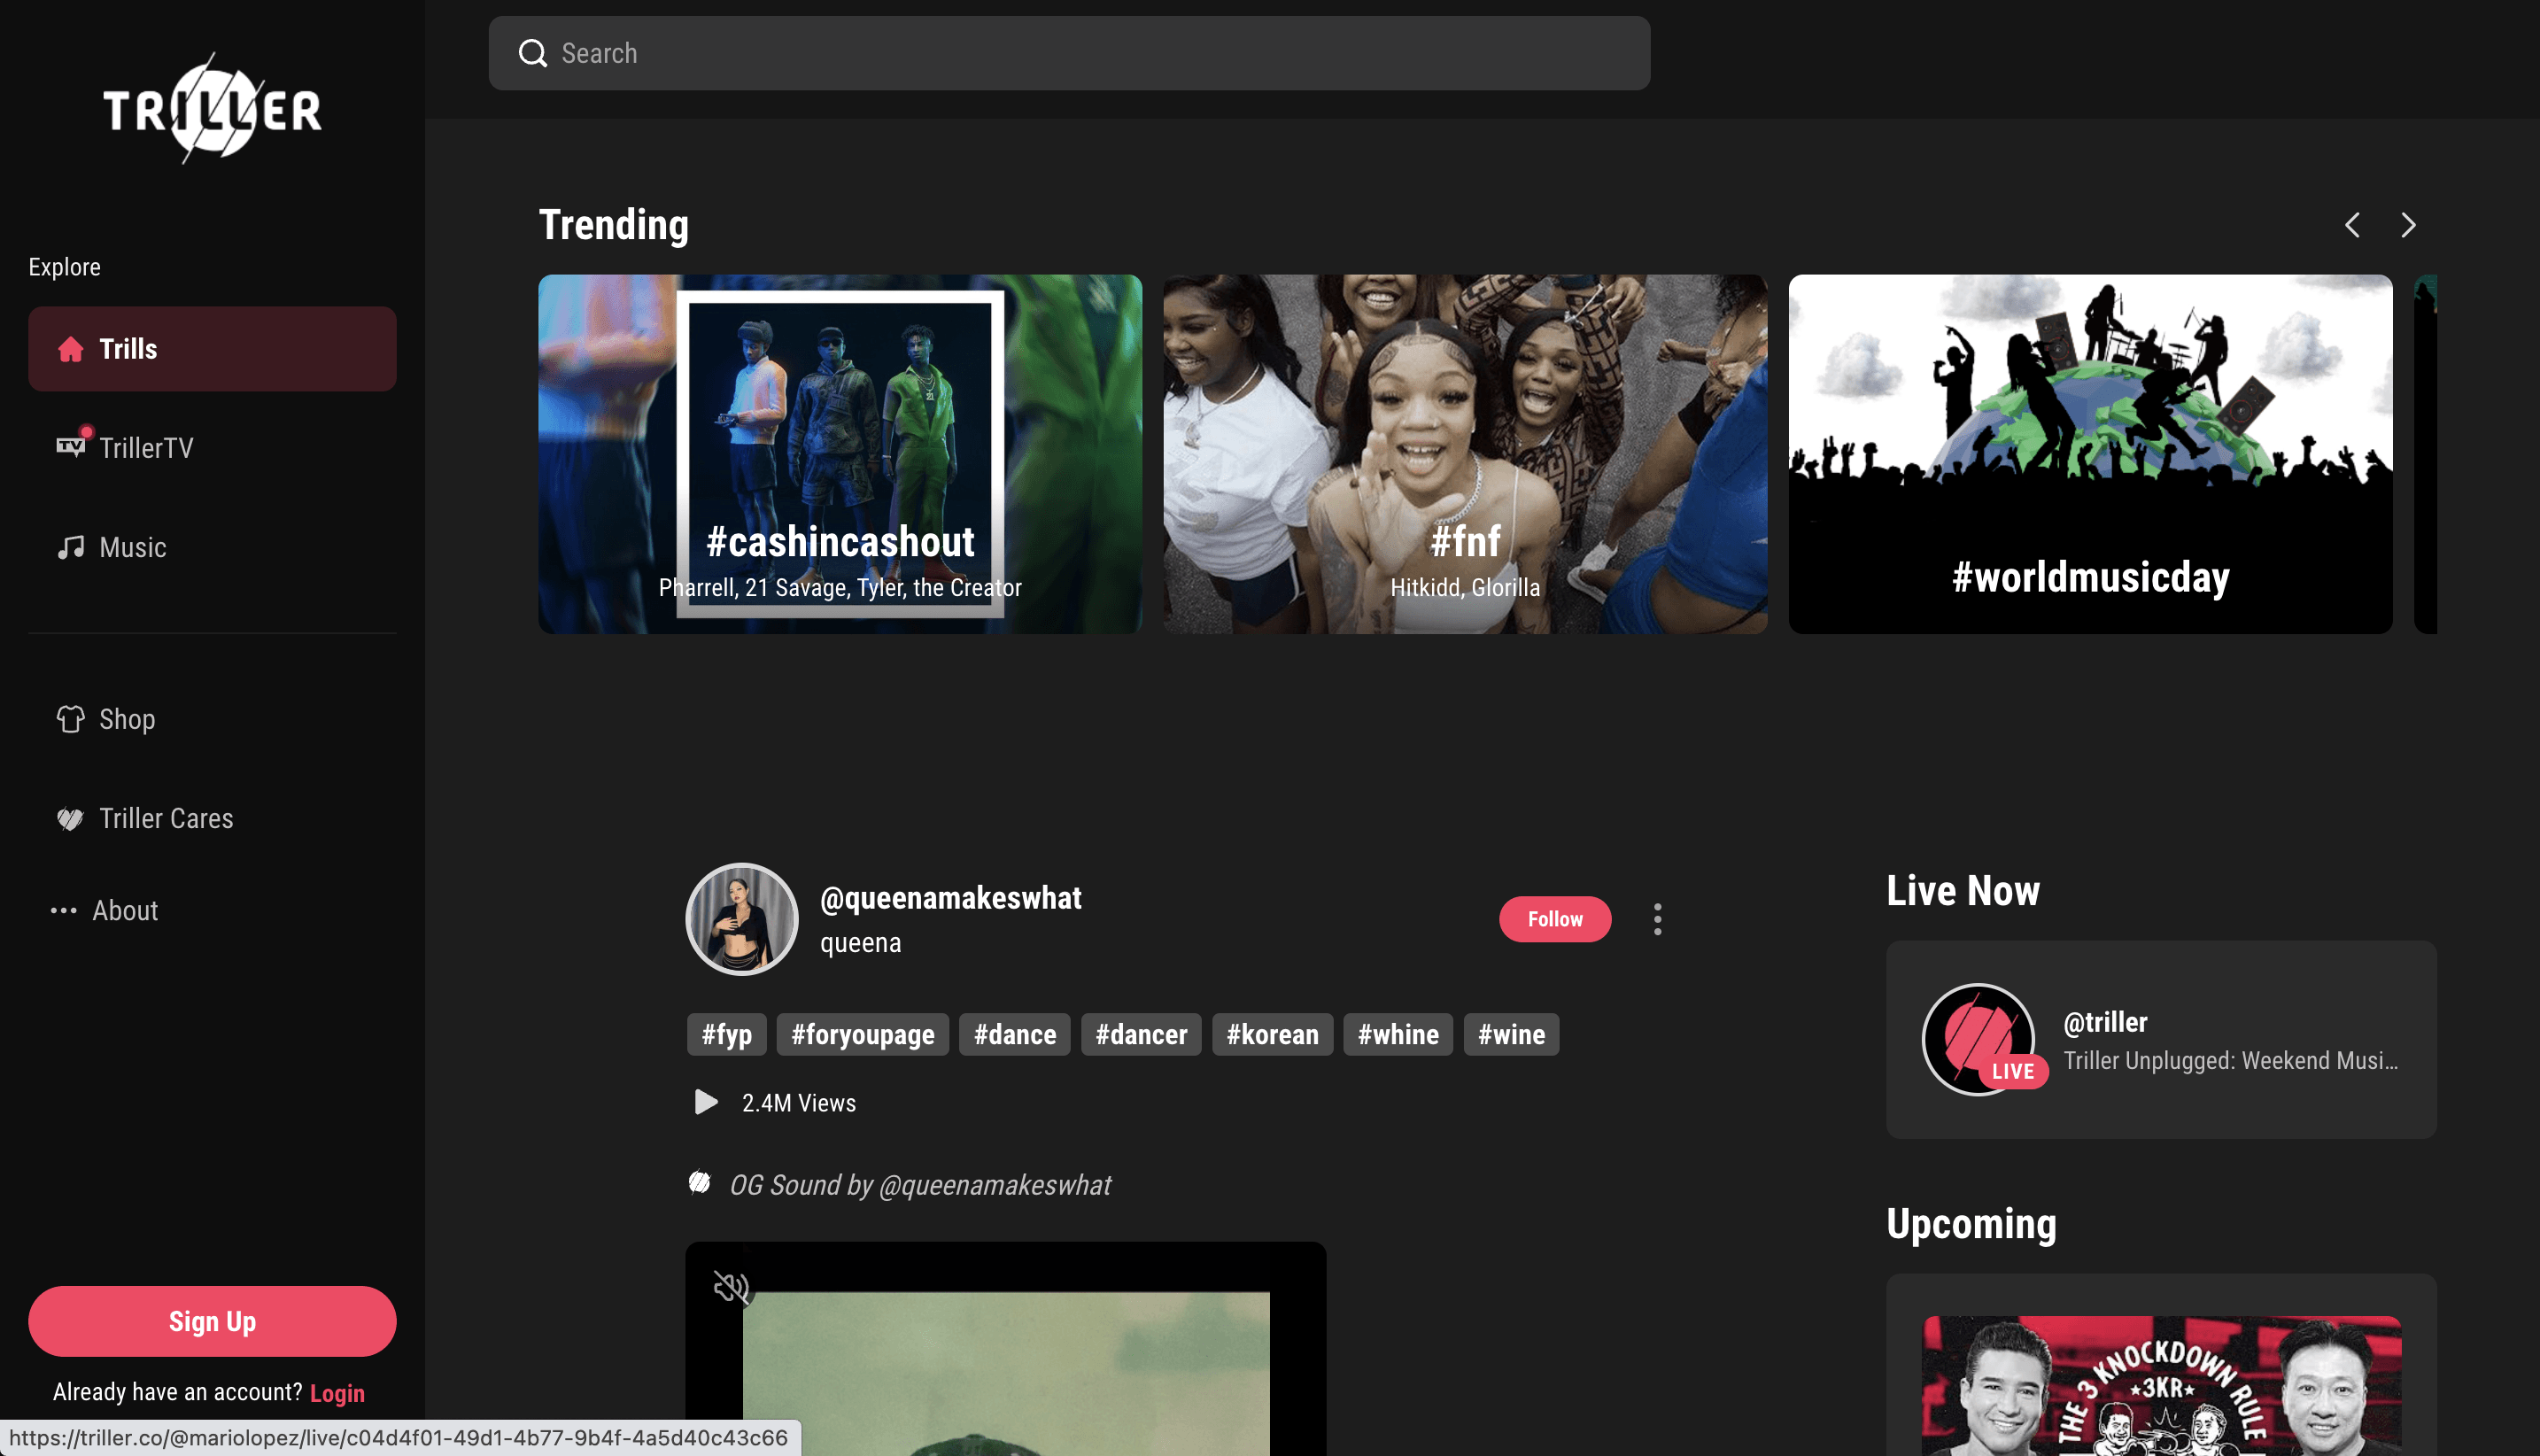
Task: Click the play icon beside 2.4M Views
Action: 706,1102
